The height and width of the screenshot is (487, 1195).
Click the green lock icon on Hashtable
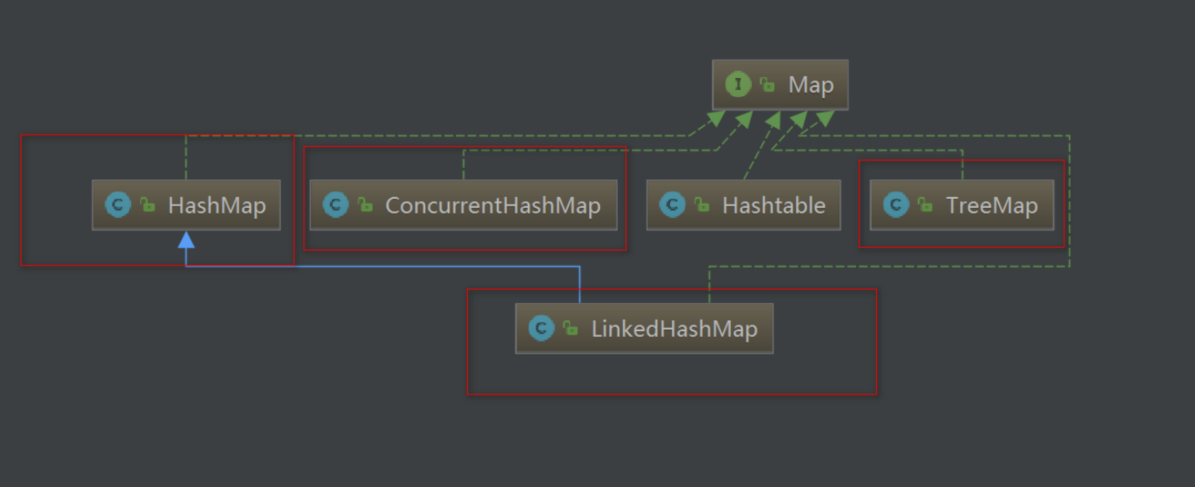tap(702, 206)
